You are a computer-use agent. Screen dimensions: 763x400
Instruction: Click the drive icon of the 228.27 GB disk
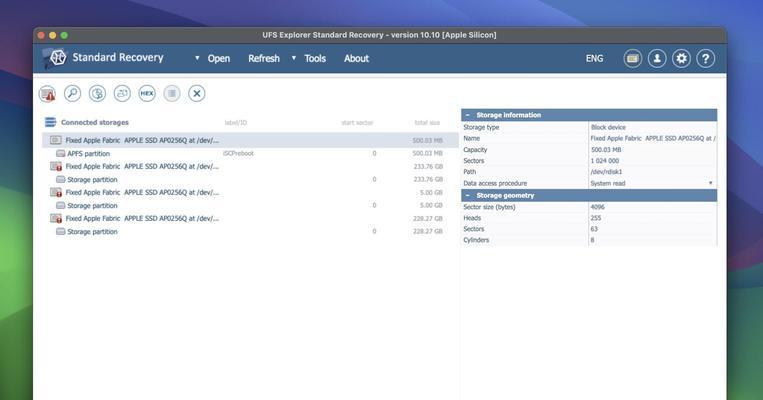[56, 218]
